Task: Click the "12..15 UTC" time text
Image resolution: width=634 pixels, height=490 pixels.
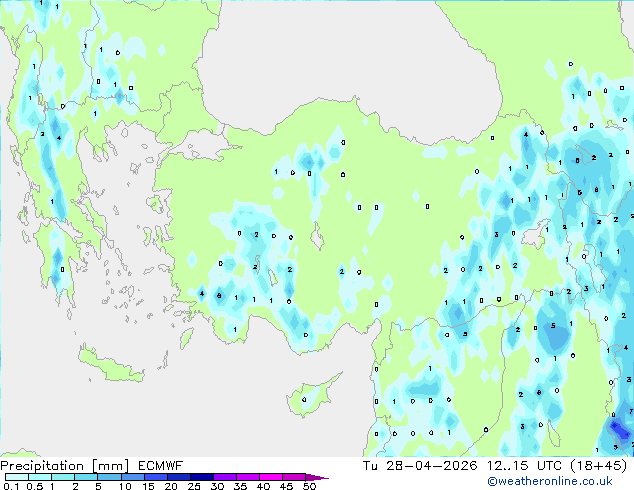Action: tap(524, 466)
